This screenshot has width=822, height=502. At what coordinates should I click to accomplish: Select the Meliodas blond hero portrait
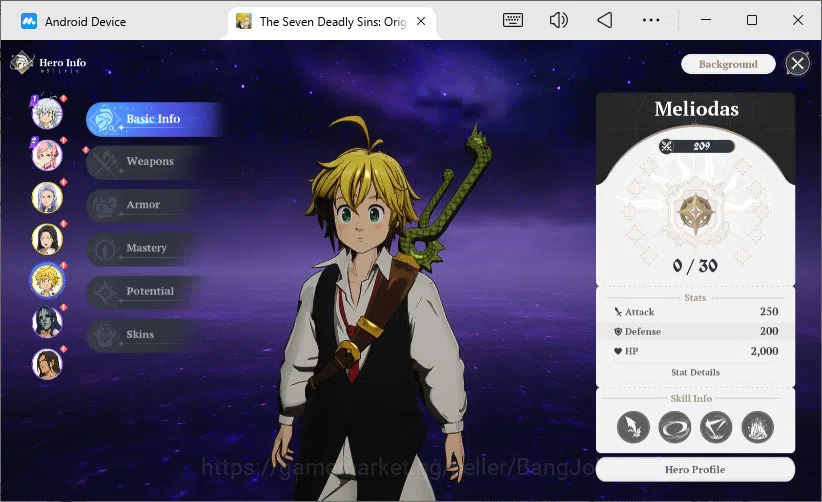click(x=47, y=280)
